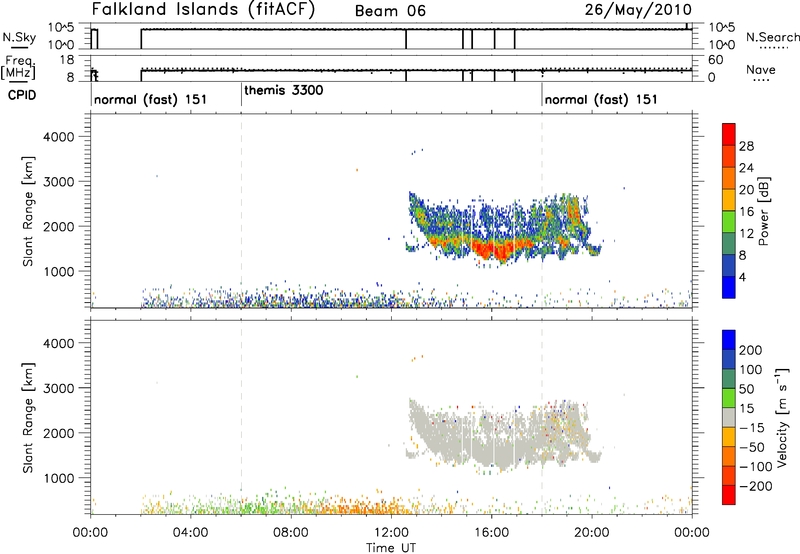Click the 'Velocity [m s-1]' color bar title
Image resolution: width=800 pixels, height=554 pixels.
(x=782, y=417)
